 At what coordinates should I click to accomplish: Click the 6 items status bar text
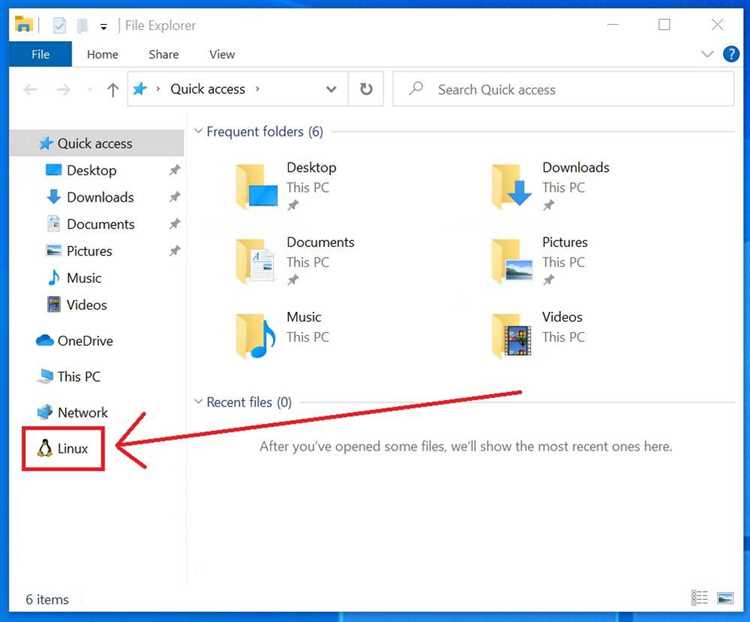point(47,600)
